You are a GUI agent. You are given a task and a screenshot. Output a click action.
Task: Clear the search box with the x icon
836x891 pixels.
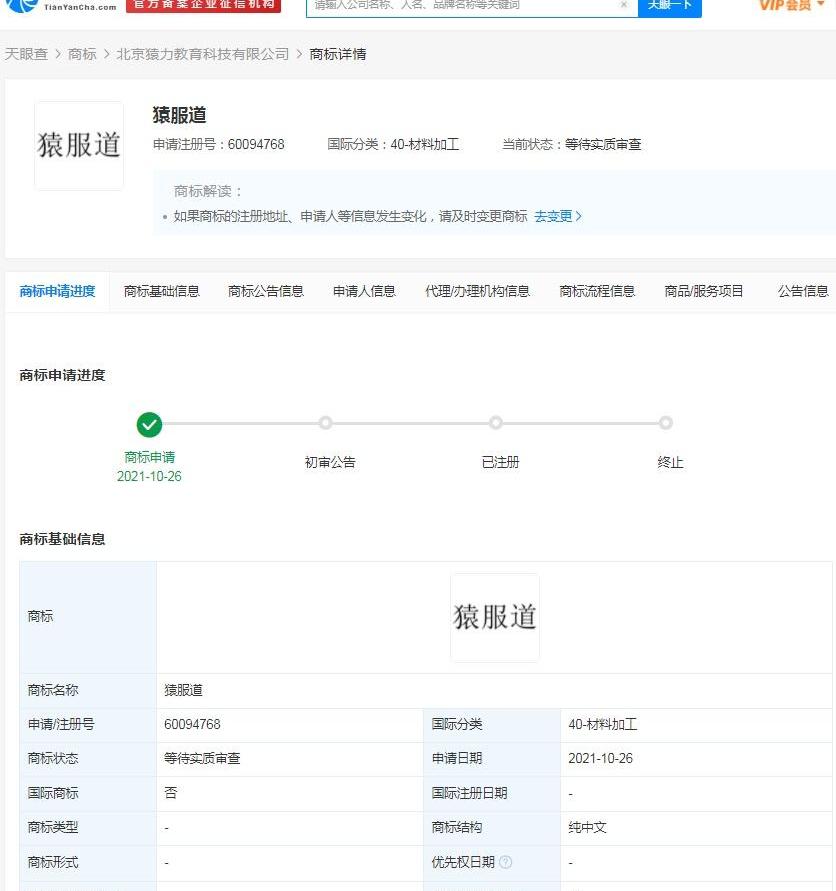coord(624,5)
